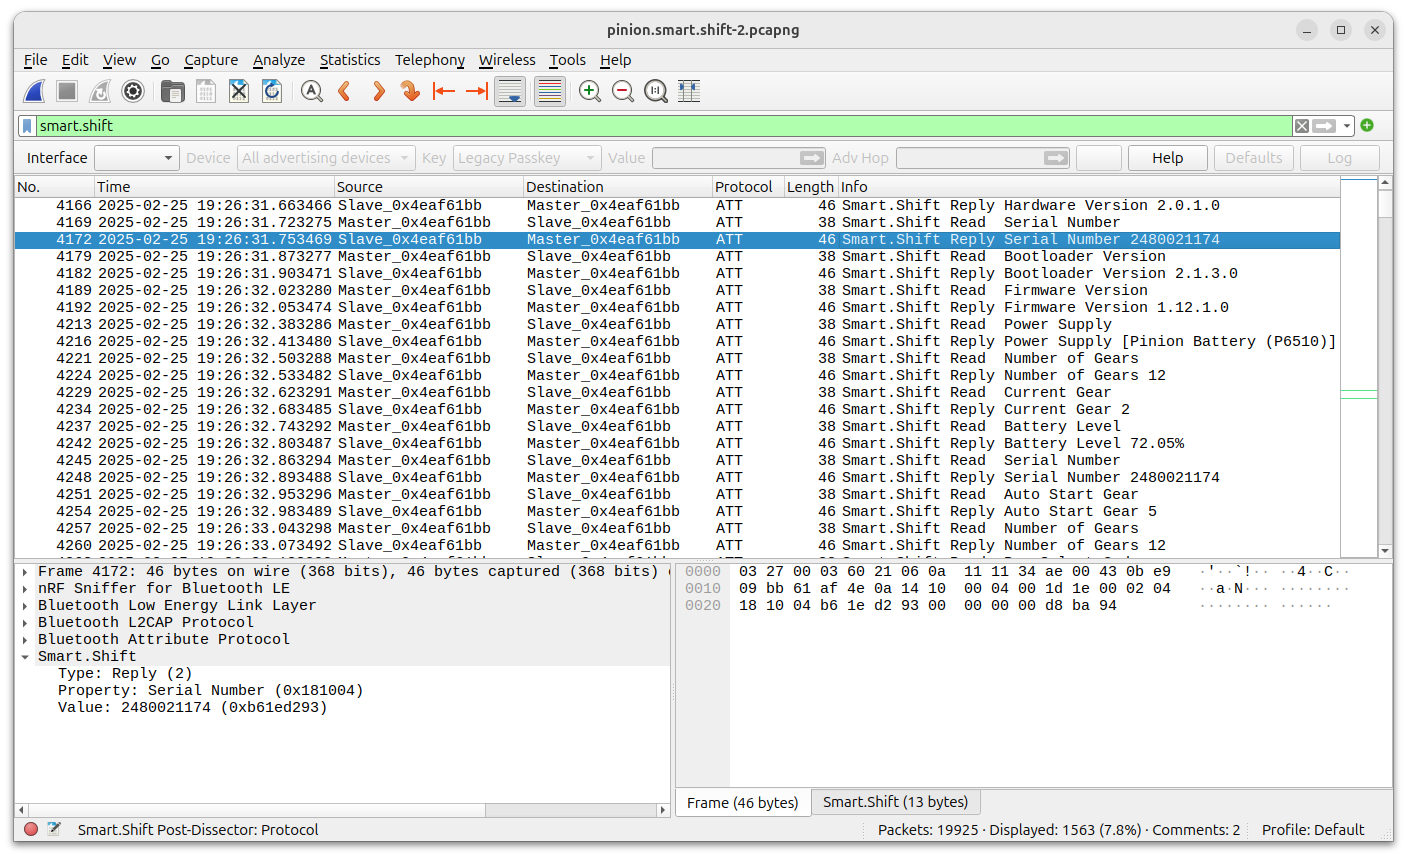This screenshot has width=1407, height=858.
Task: Toggle packet list colorization
Action: pos(549,92)
